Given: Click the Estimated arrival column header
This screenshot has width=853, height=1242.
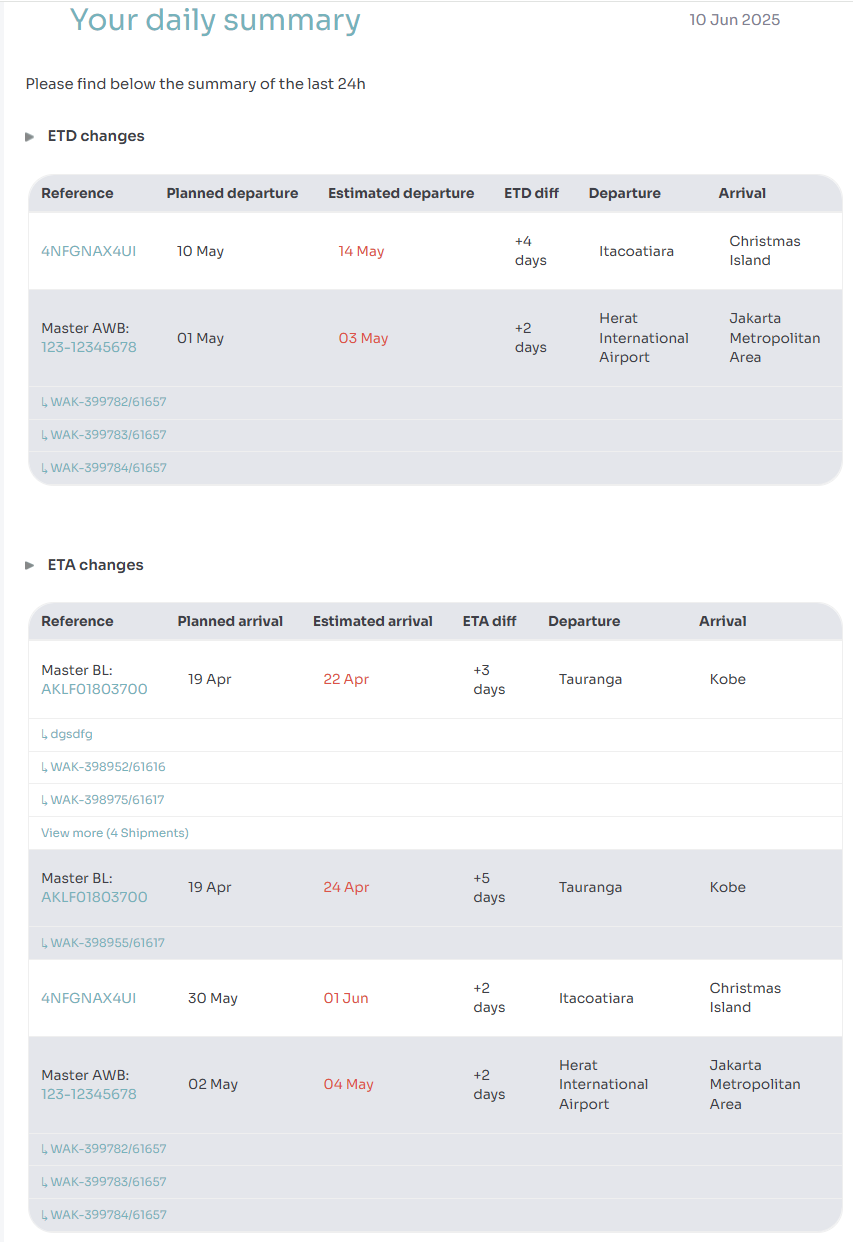Looking at the screenshot, I should (x=373, y=621).
